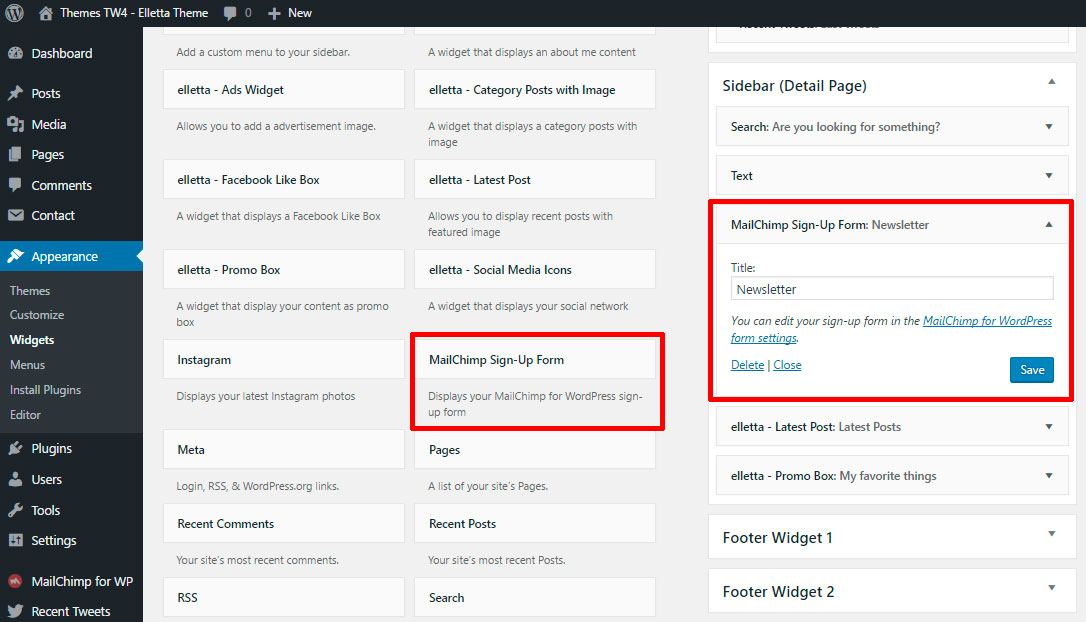Screen dimensions: 1086x622
Task: Open Customize under Appearance
Action: pos(37,315)
